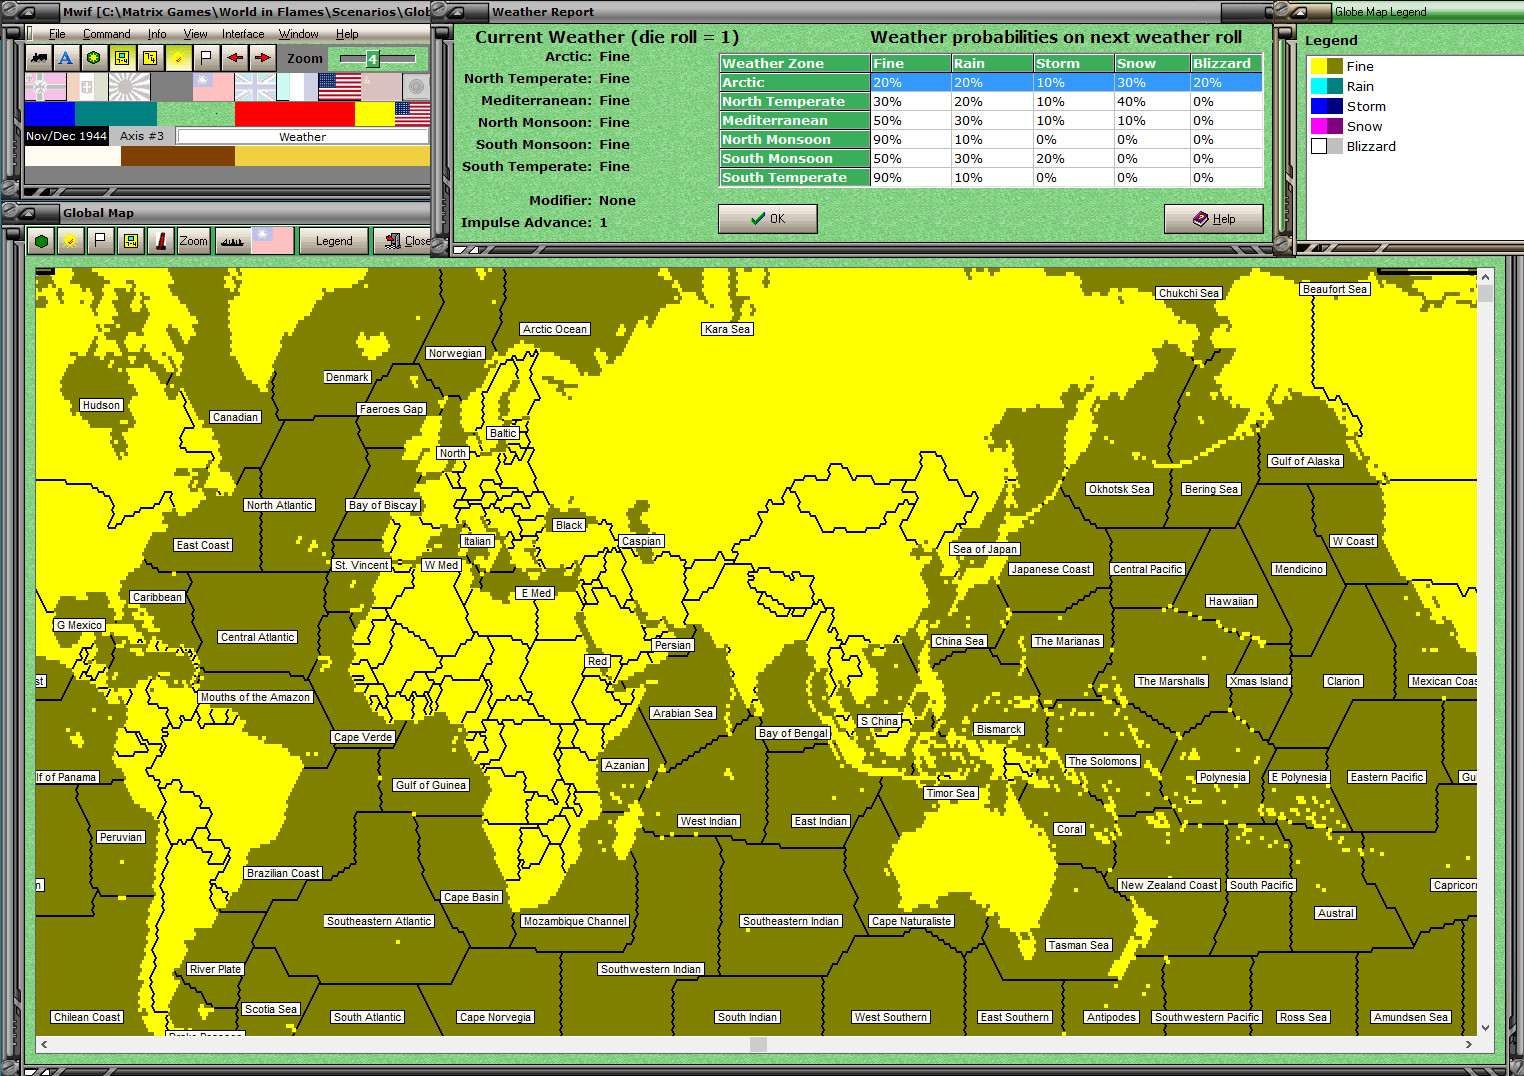Click the unit counter icon in Global Map toolbar
The width and height of the screenshot is (1524, 1076).
[x=130, y=241]
